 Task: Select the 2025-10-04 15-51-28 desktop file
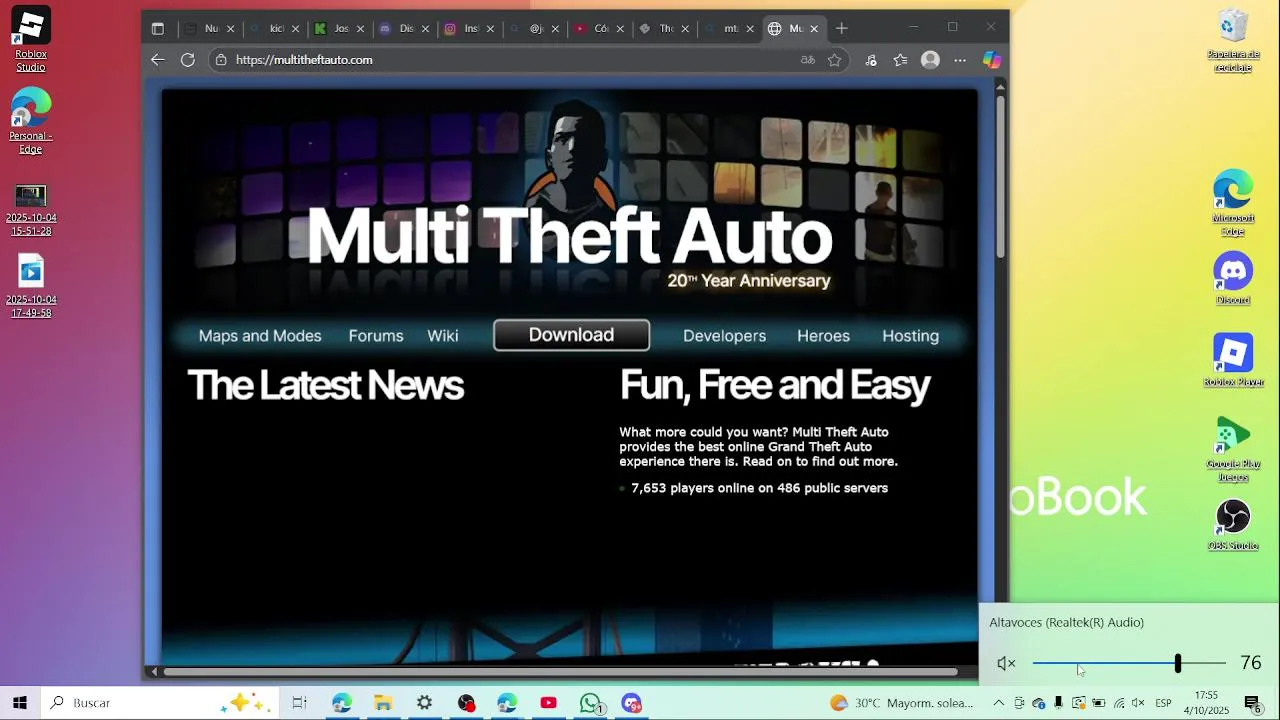point(31,210)
